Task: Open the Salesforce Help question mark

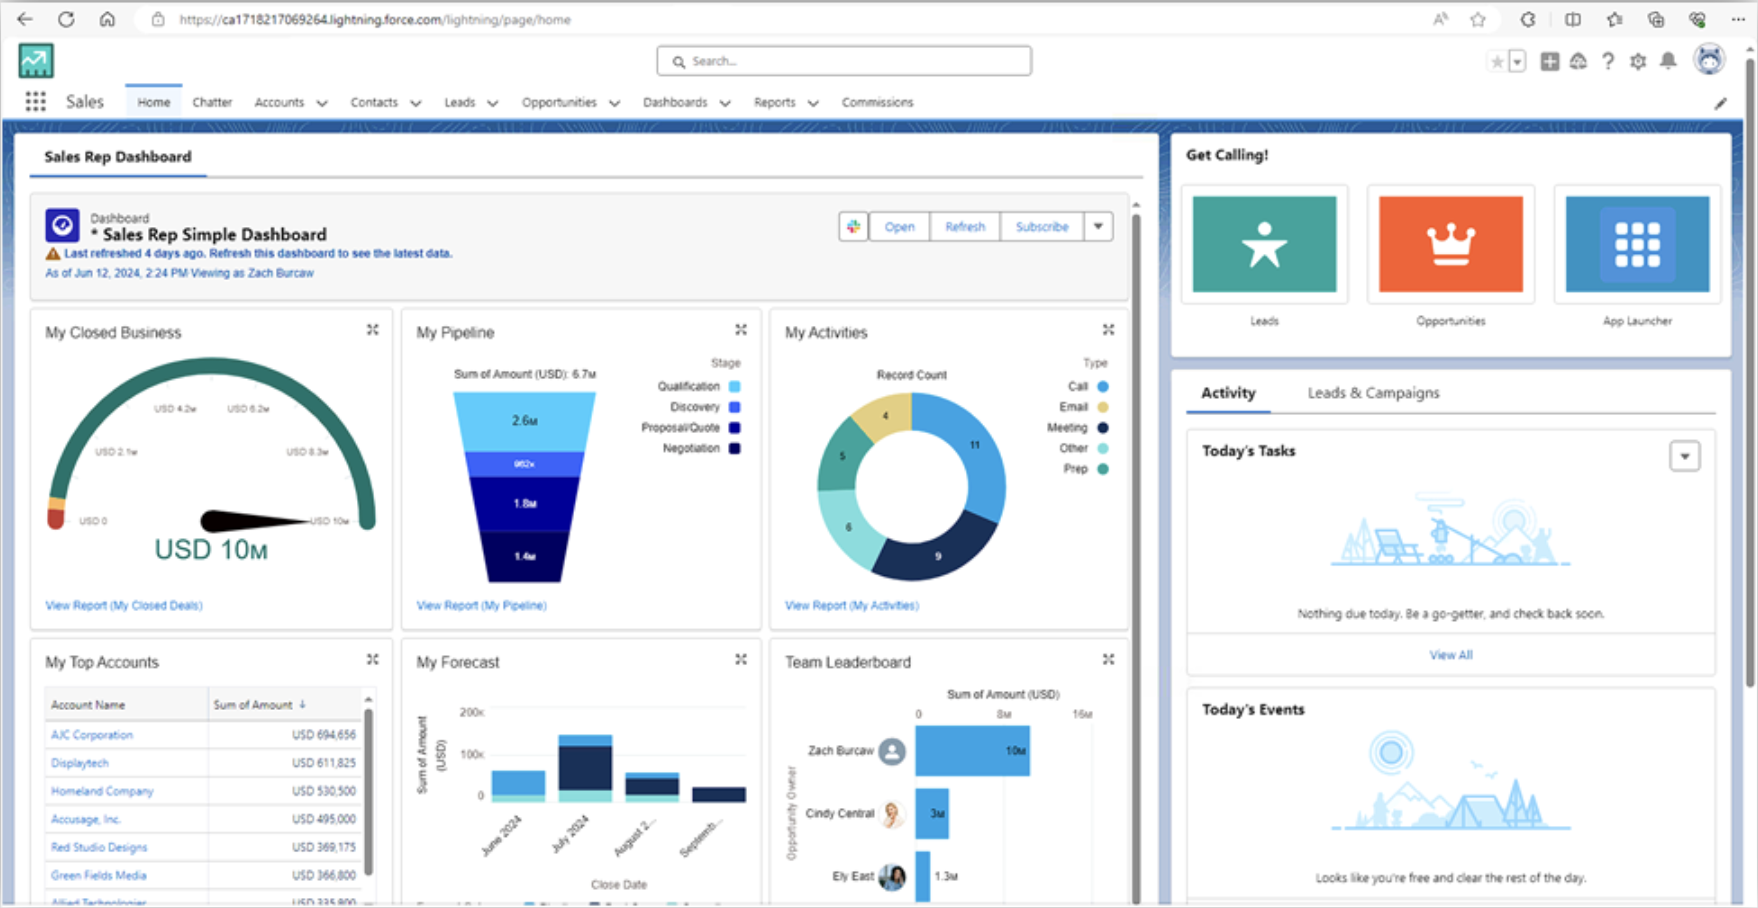Action: tap(1608, 62)
